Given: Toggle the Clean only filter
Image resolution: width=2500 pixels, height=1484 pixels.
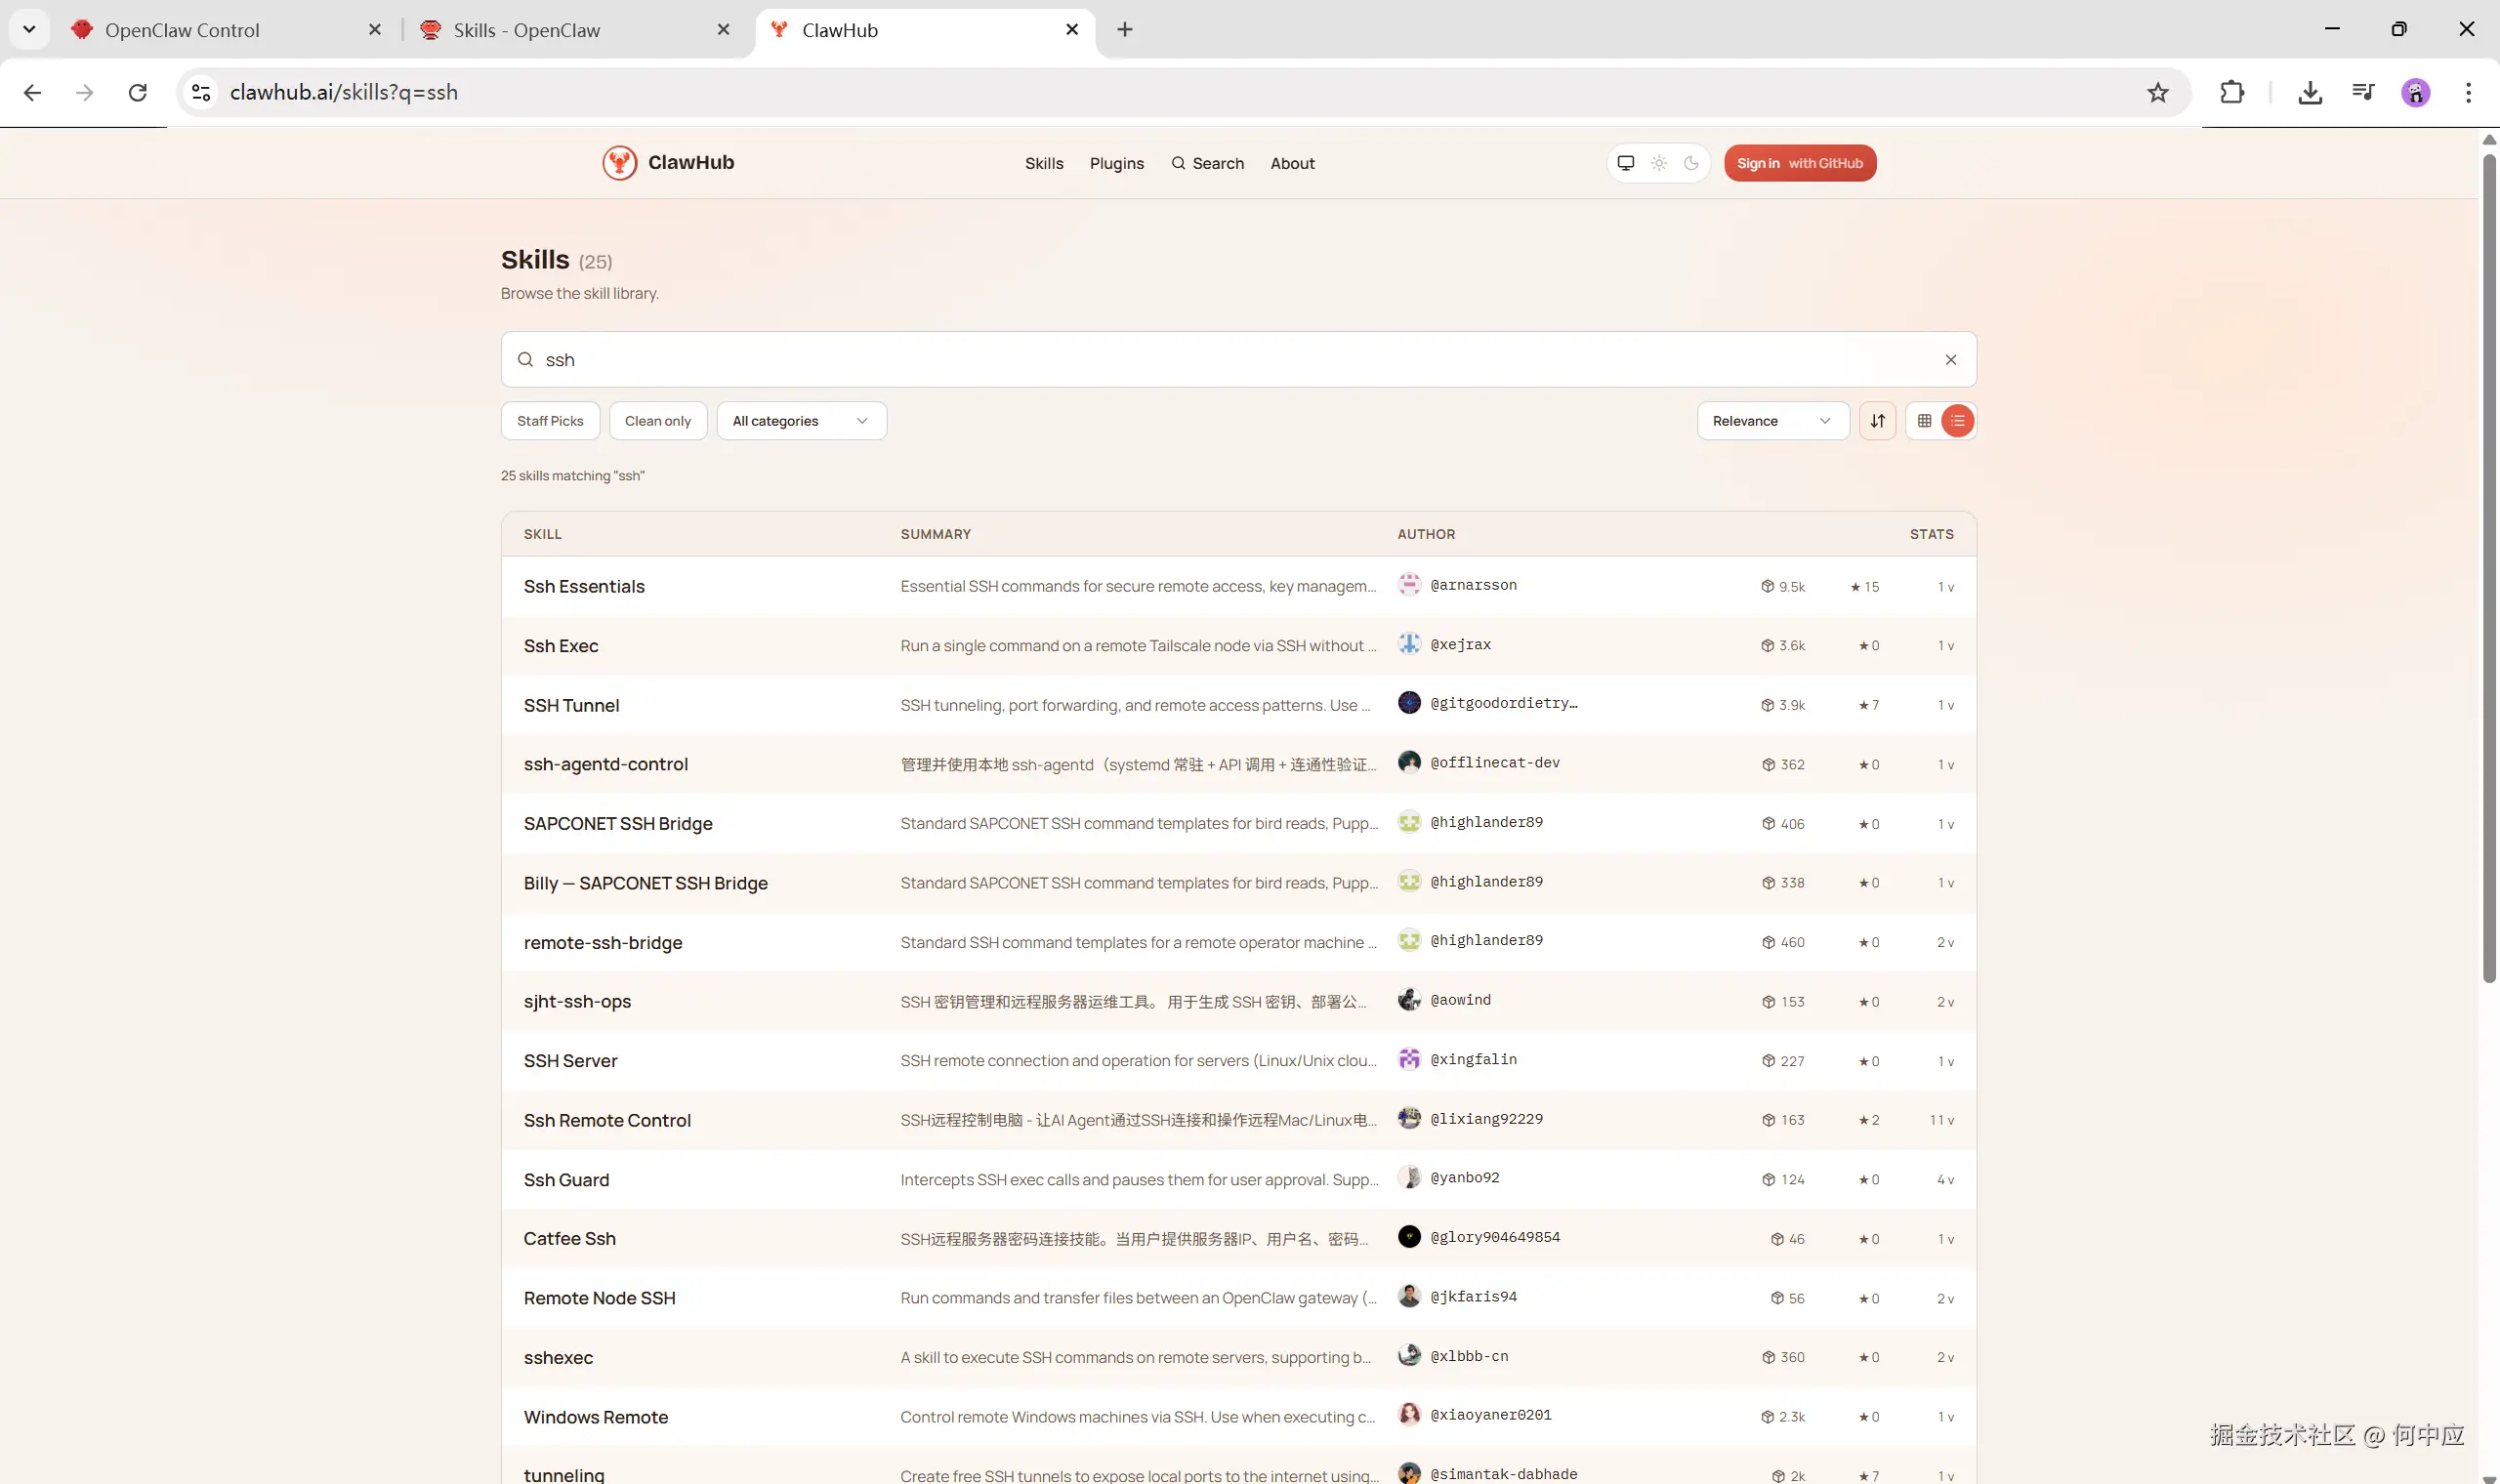Looking at the screenshot, I should [x=657, y=421].
